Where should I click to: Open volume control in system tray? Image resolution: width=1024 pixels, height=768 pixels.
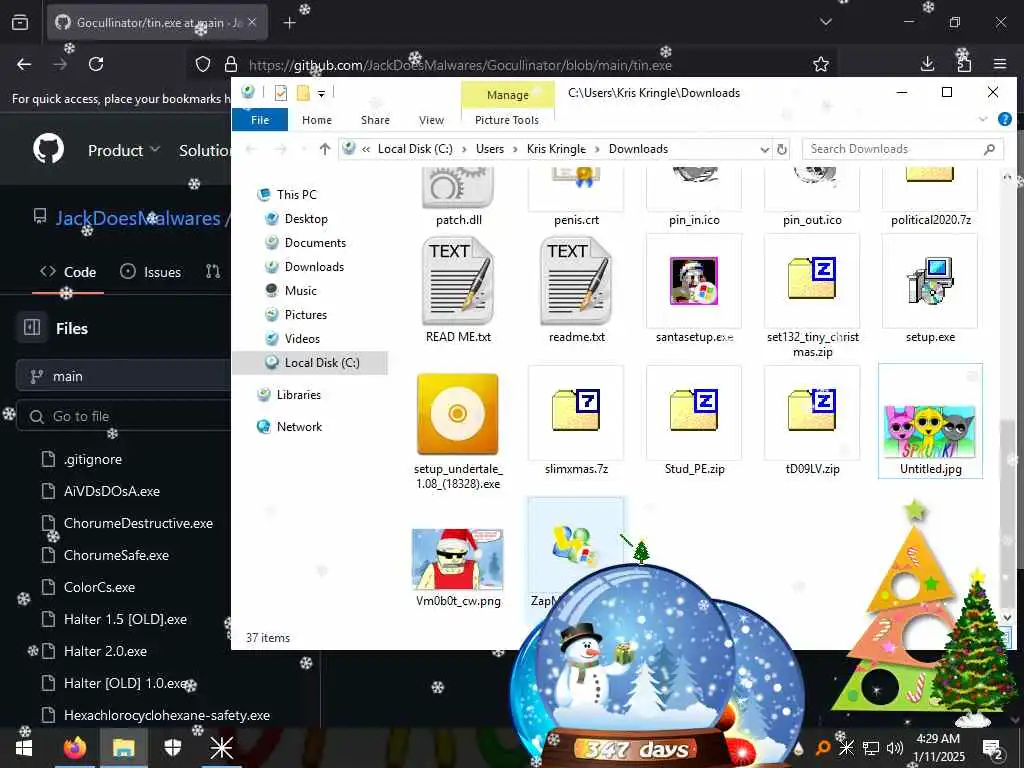pos(895,748)
